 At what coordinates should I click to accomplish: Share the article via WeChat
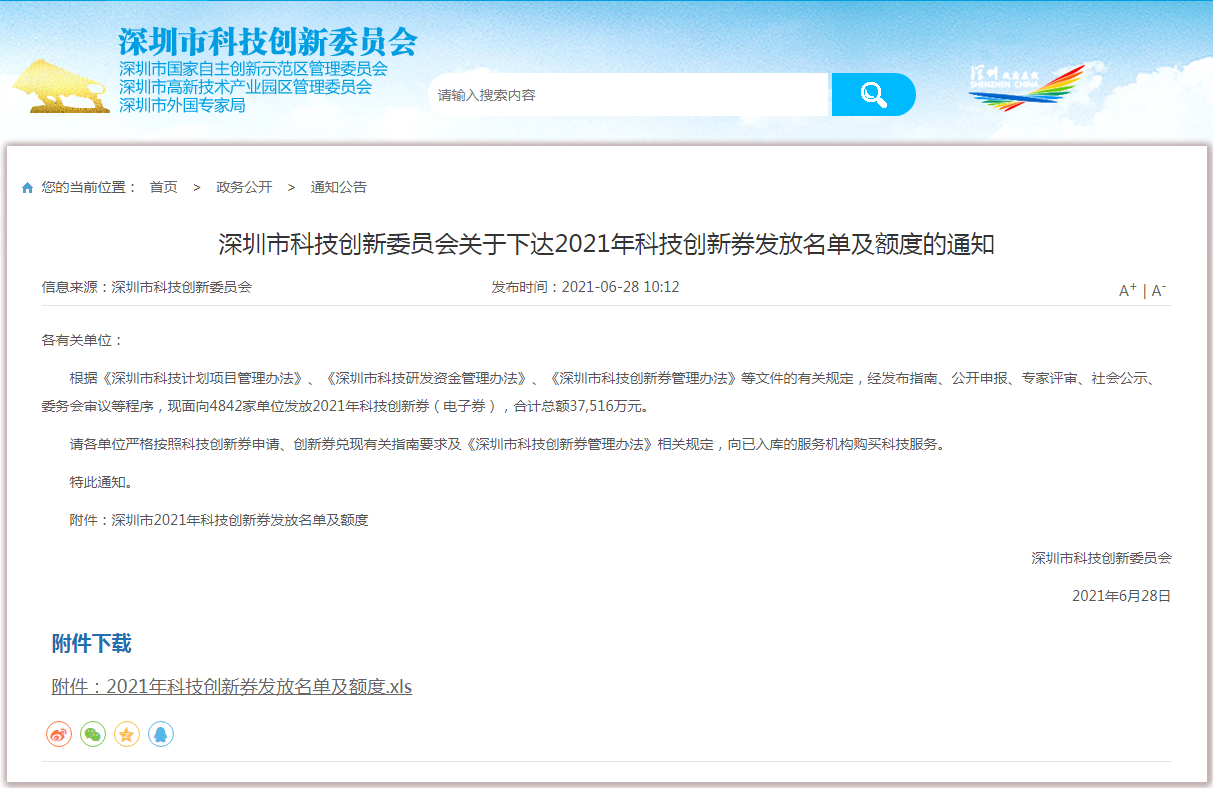pos(92,733)
